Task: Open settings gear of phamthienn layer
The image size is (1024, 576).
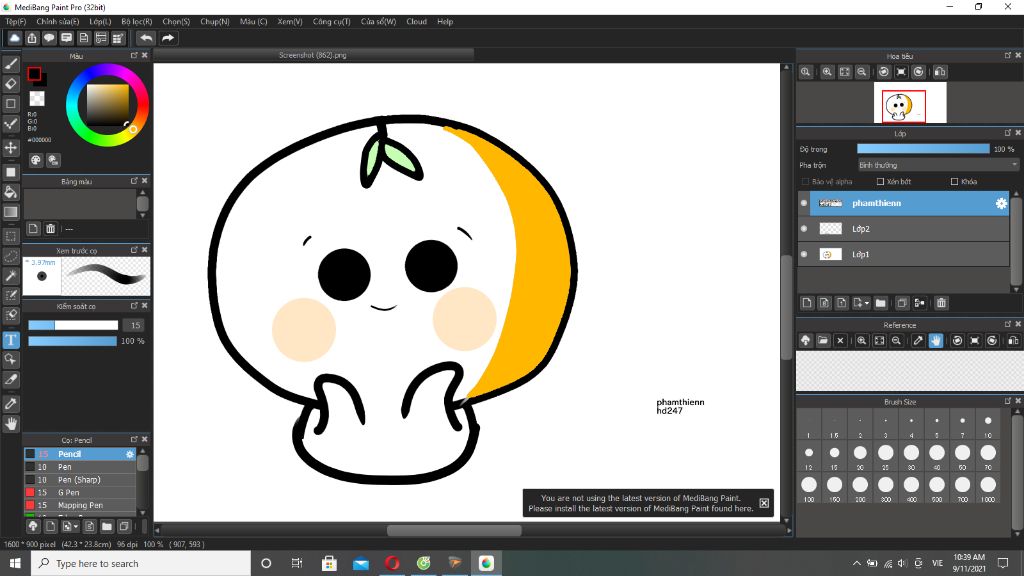Action: [1001, 204]
